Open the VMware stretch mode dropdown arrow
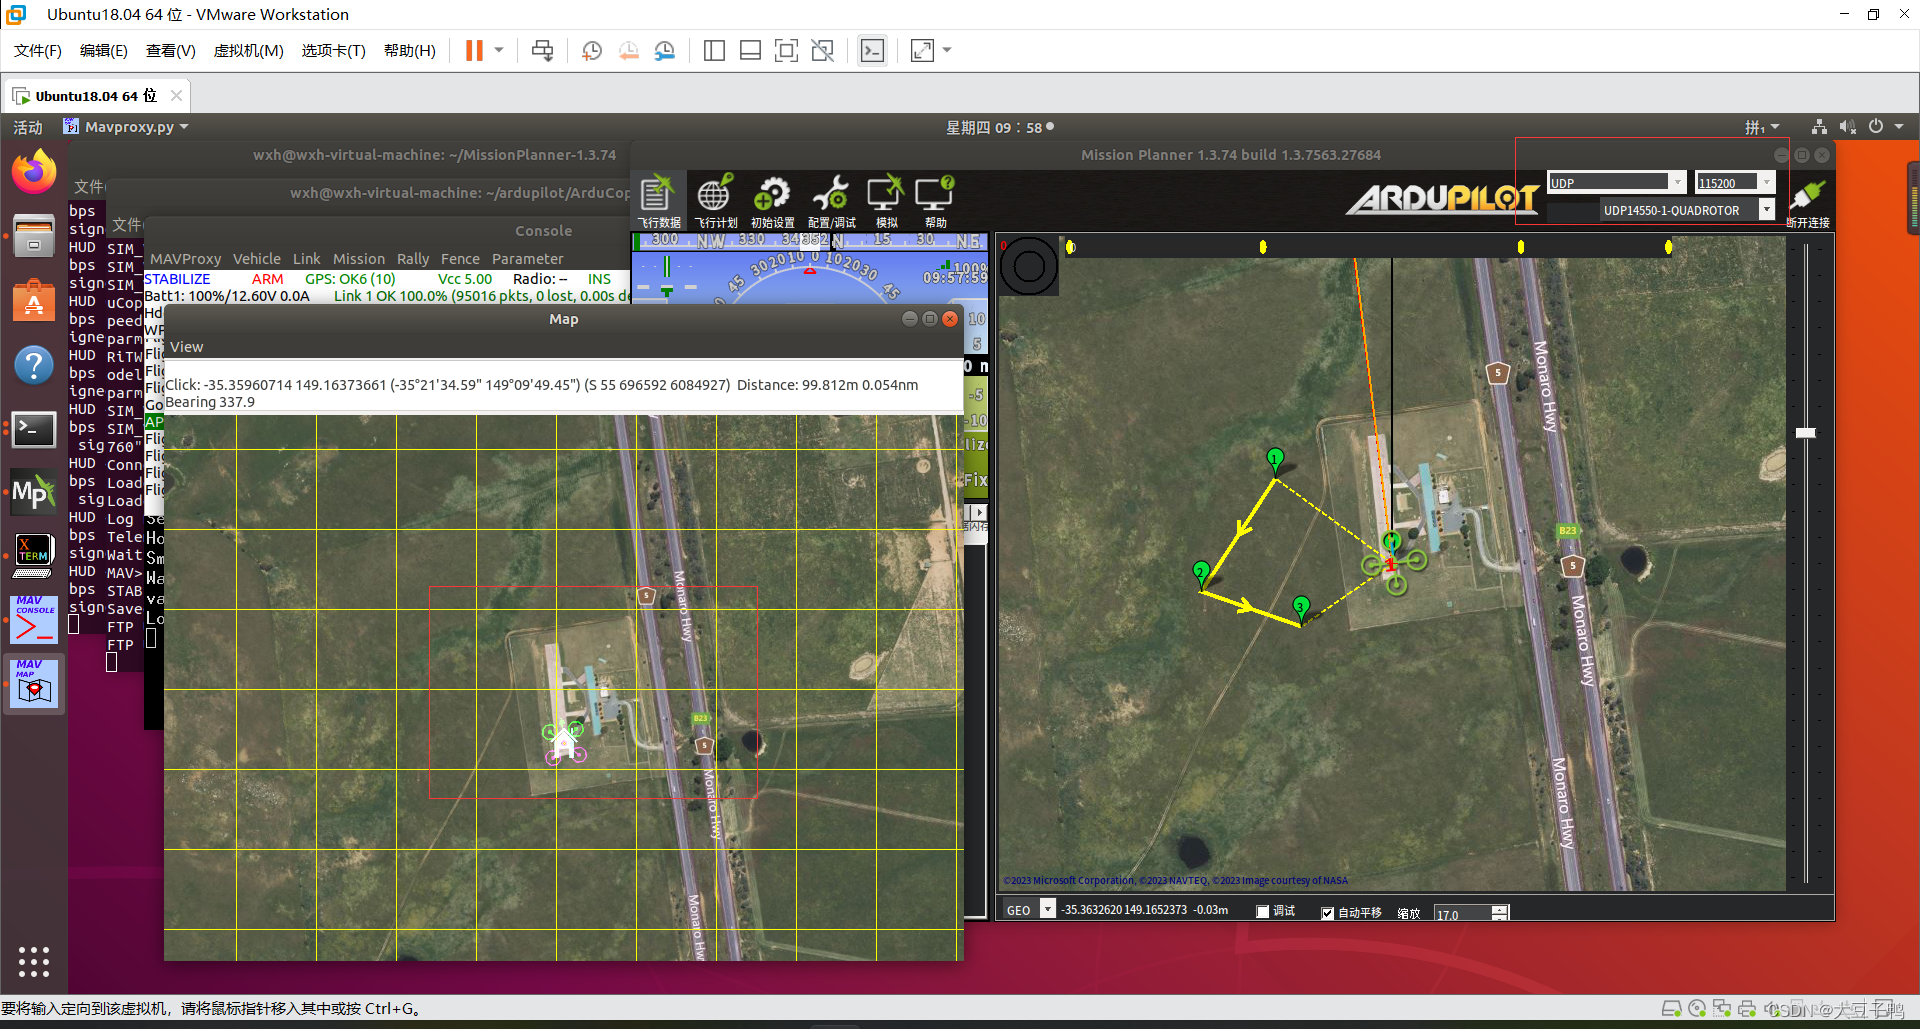The image size is (1920, 1029). pos(947,50)
